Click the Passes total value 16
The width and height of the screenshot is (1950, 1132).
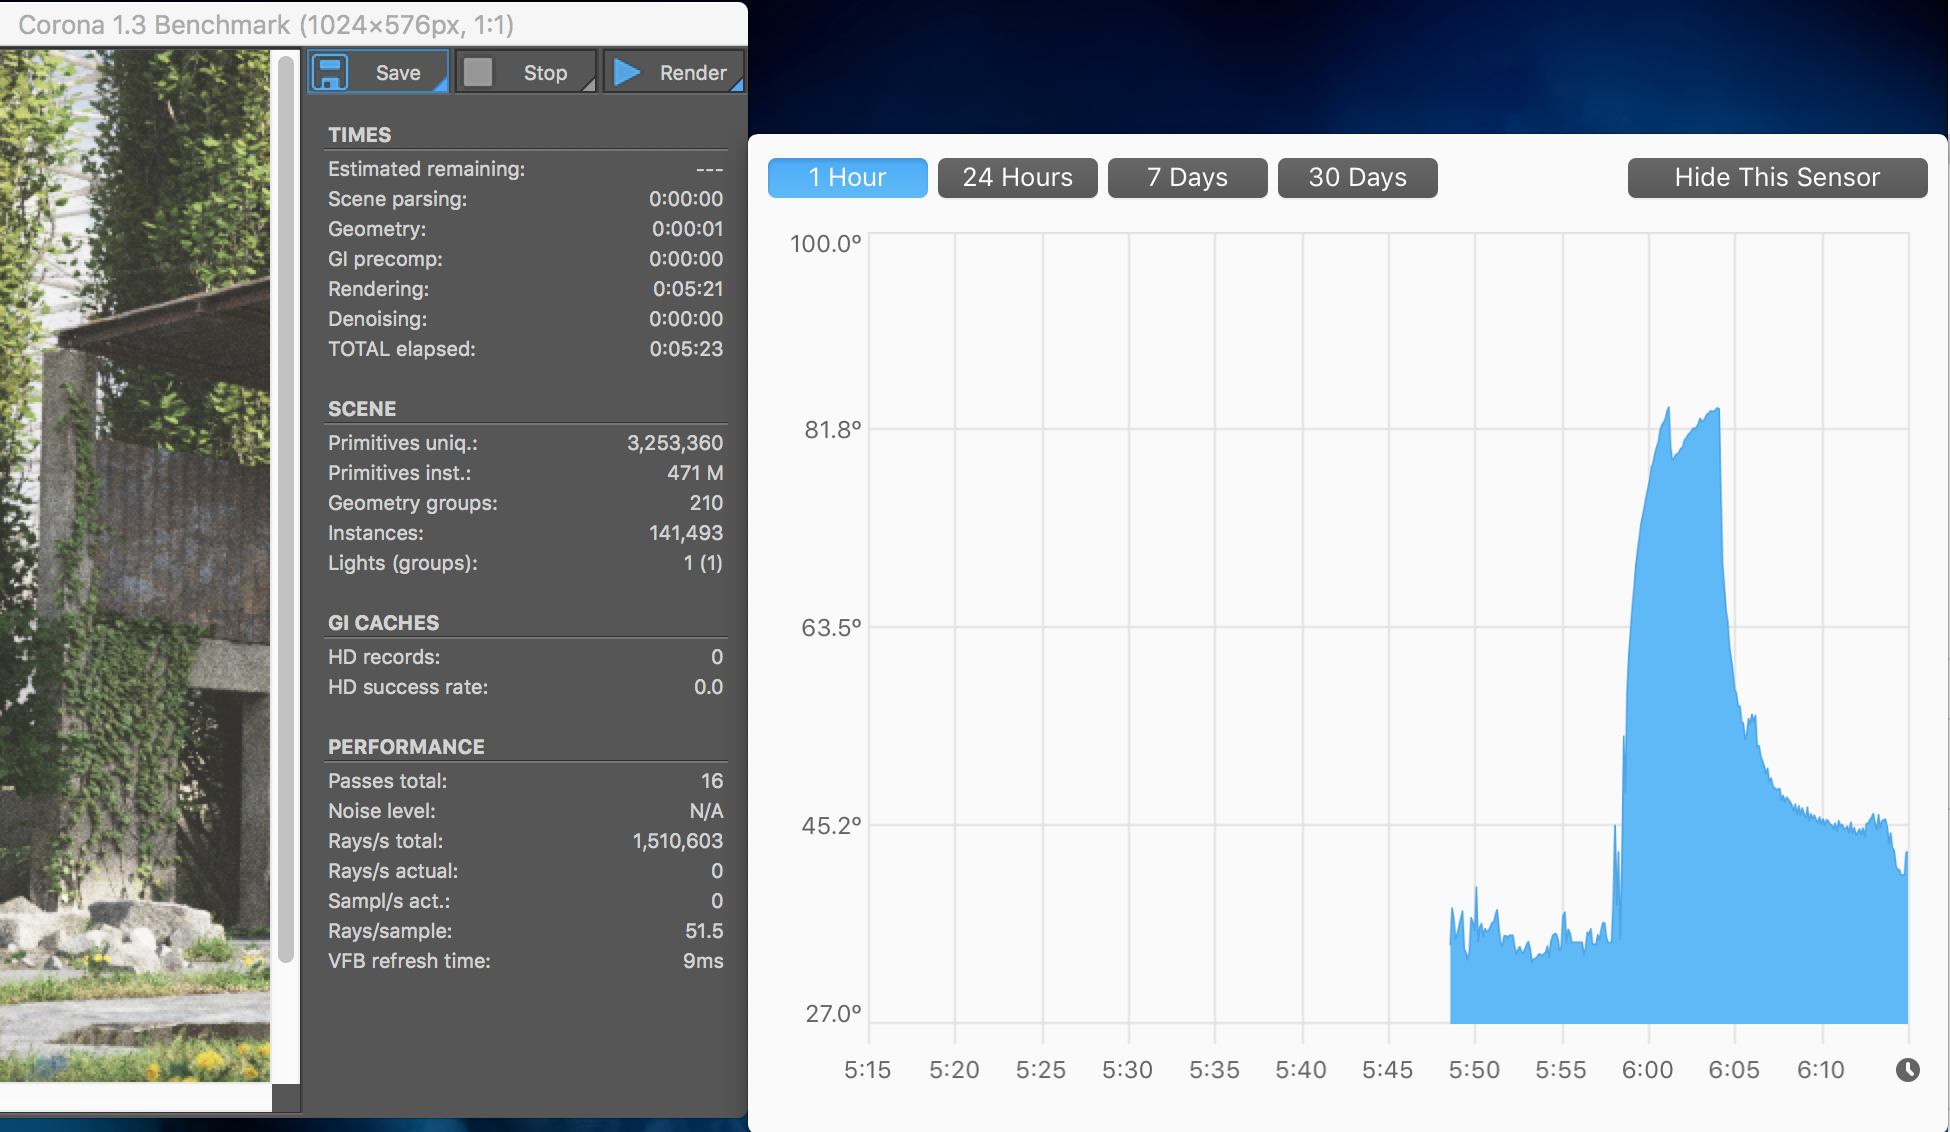coord(712,781)
